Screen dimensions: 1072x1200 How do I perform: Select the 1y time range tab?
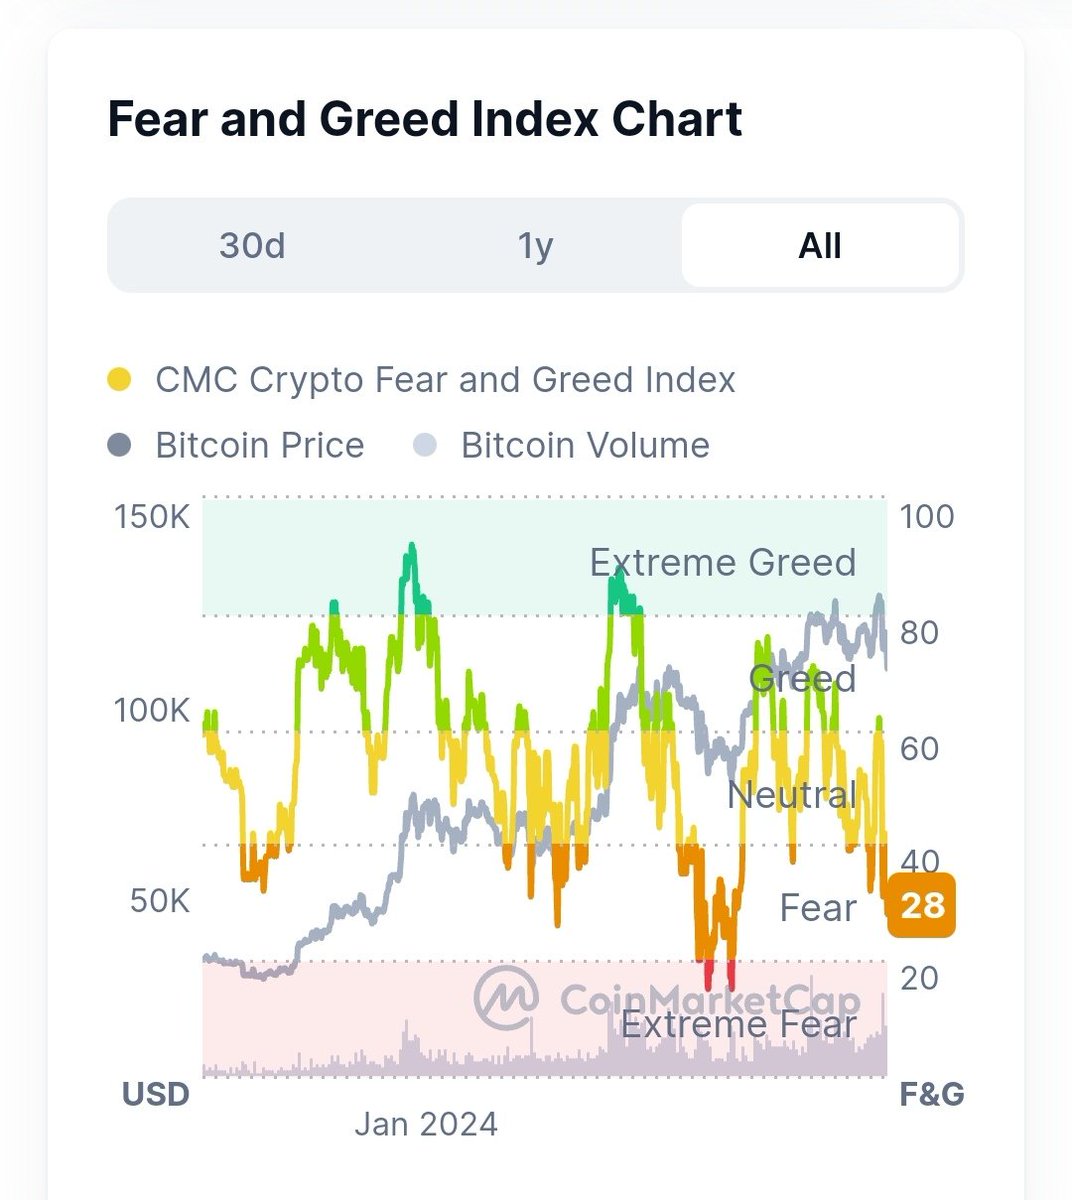535,245
